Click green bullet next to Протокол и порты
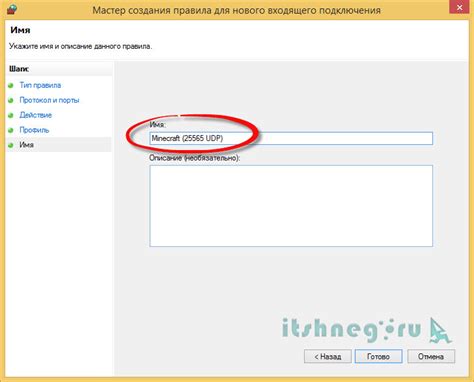474x382 pixels. point(11,100)
